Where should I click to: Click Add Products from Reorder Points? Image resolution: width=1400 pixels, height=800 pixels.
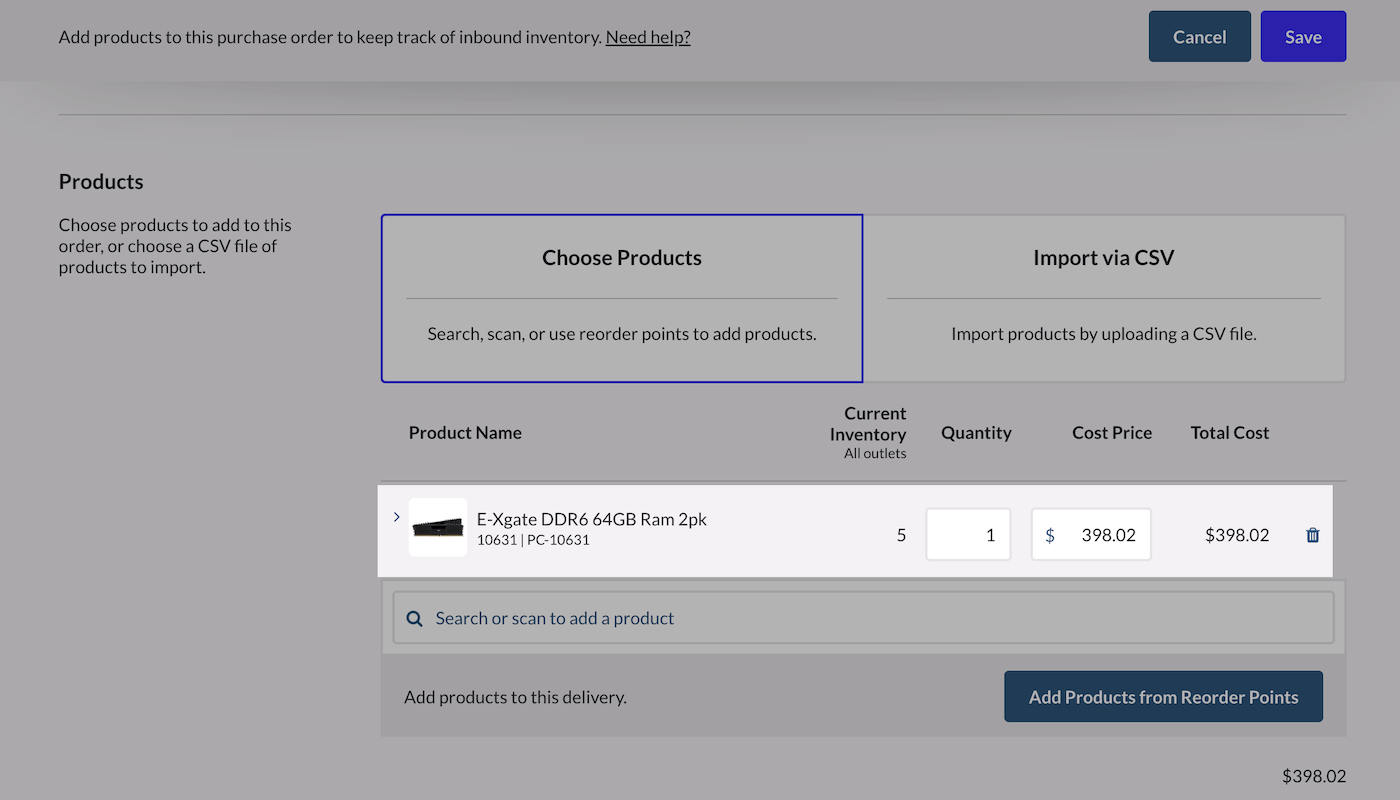(x=1163, y=697)
